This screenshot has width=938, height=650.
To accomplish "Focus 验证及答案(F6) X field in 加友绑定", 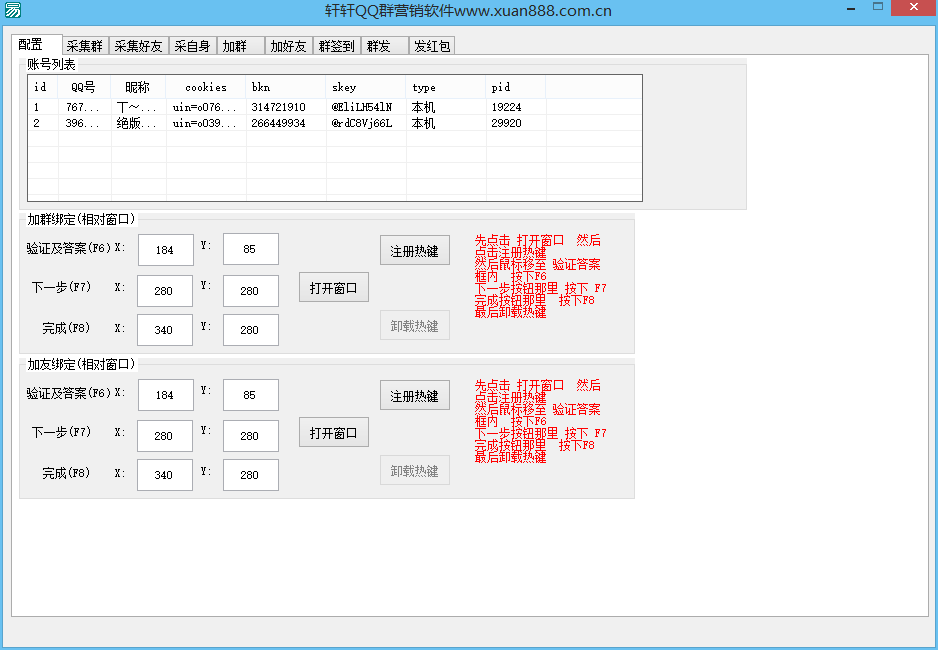I will (166, 395).
